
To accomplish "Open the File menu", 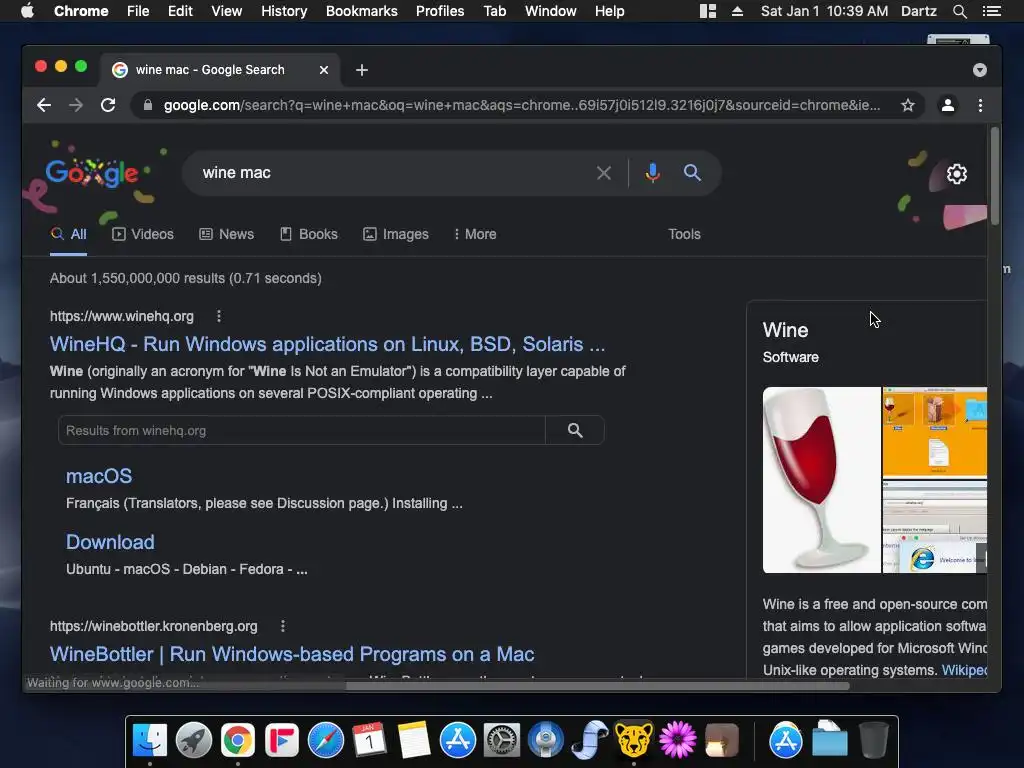I will pos(138,11).
